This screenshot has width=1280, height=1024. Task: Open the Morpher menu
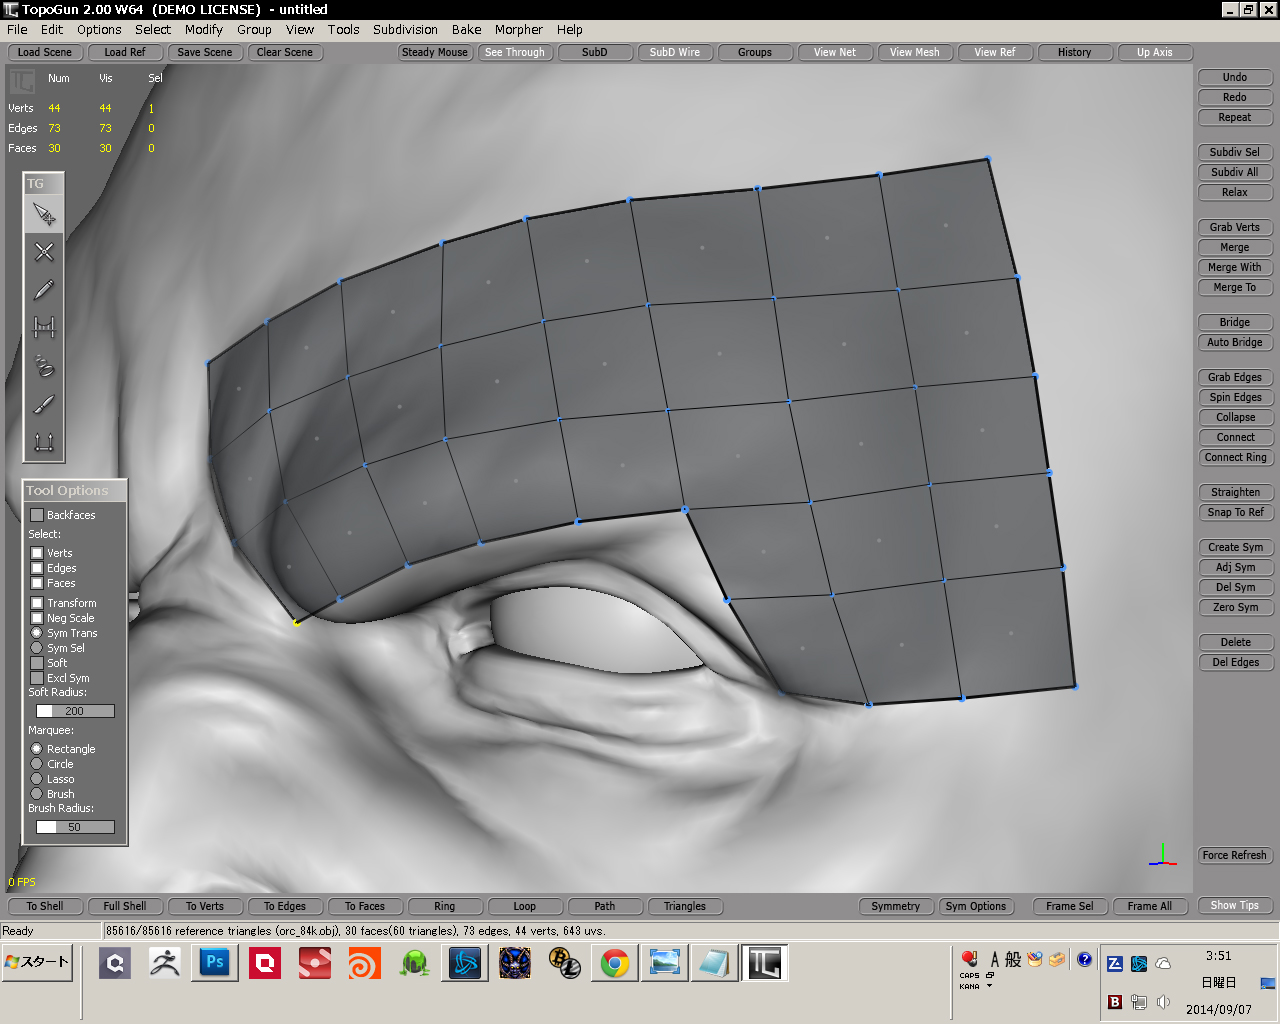519,29
